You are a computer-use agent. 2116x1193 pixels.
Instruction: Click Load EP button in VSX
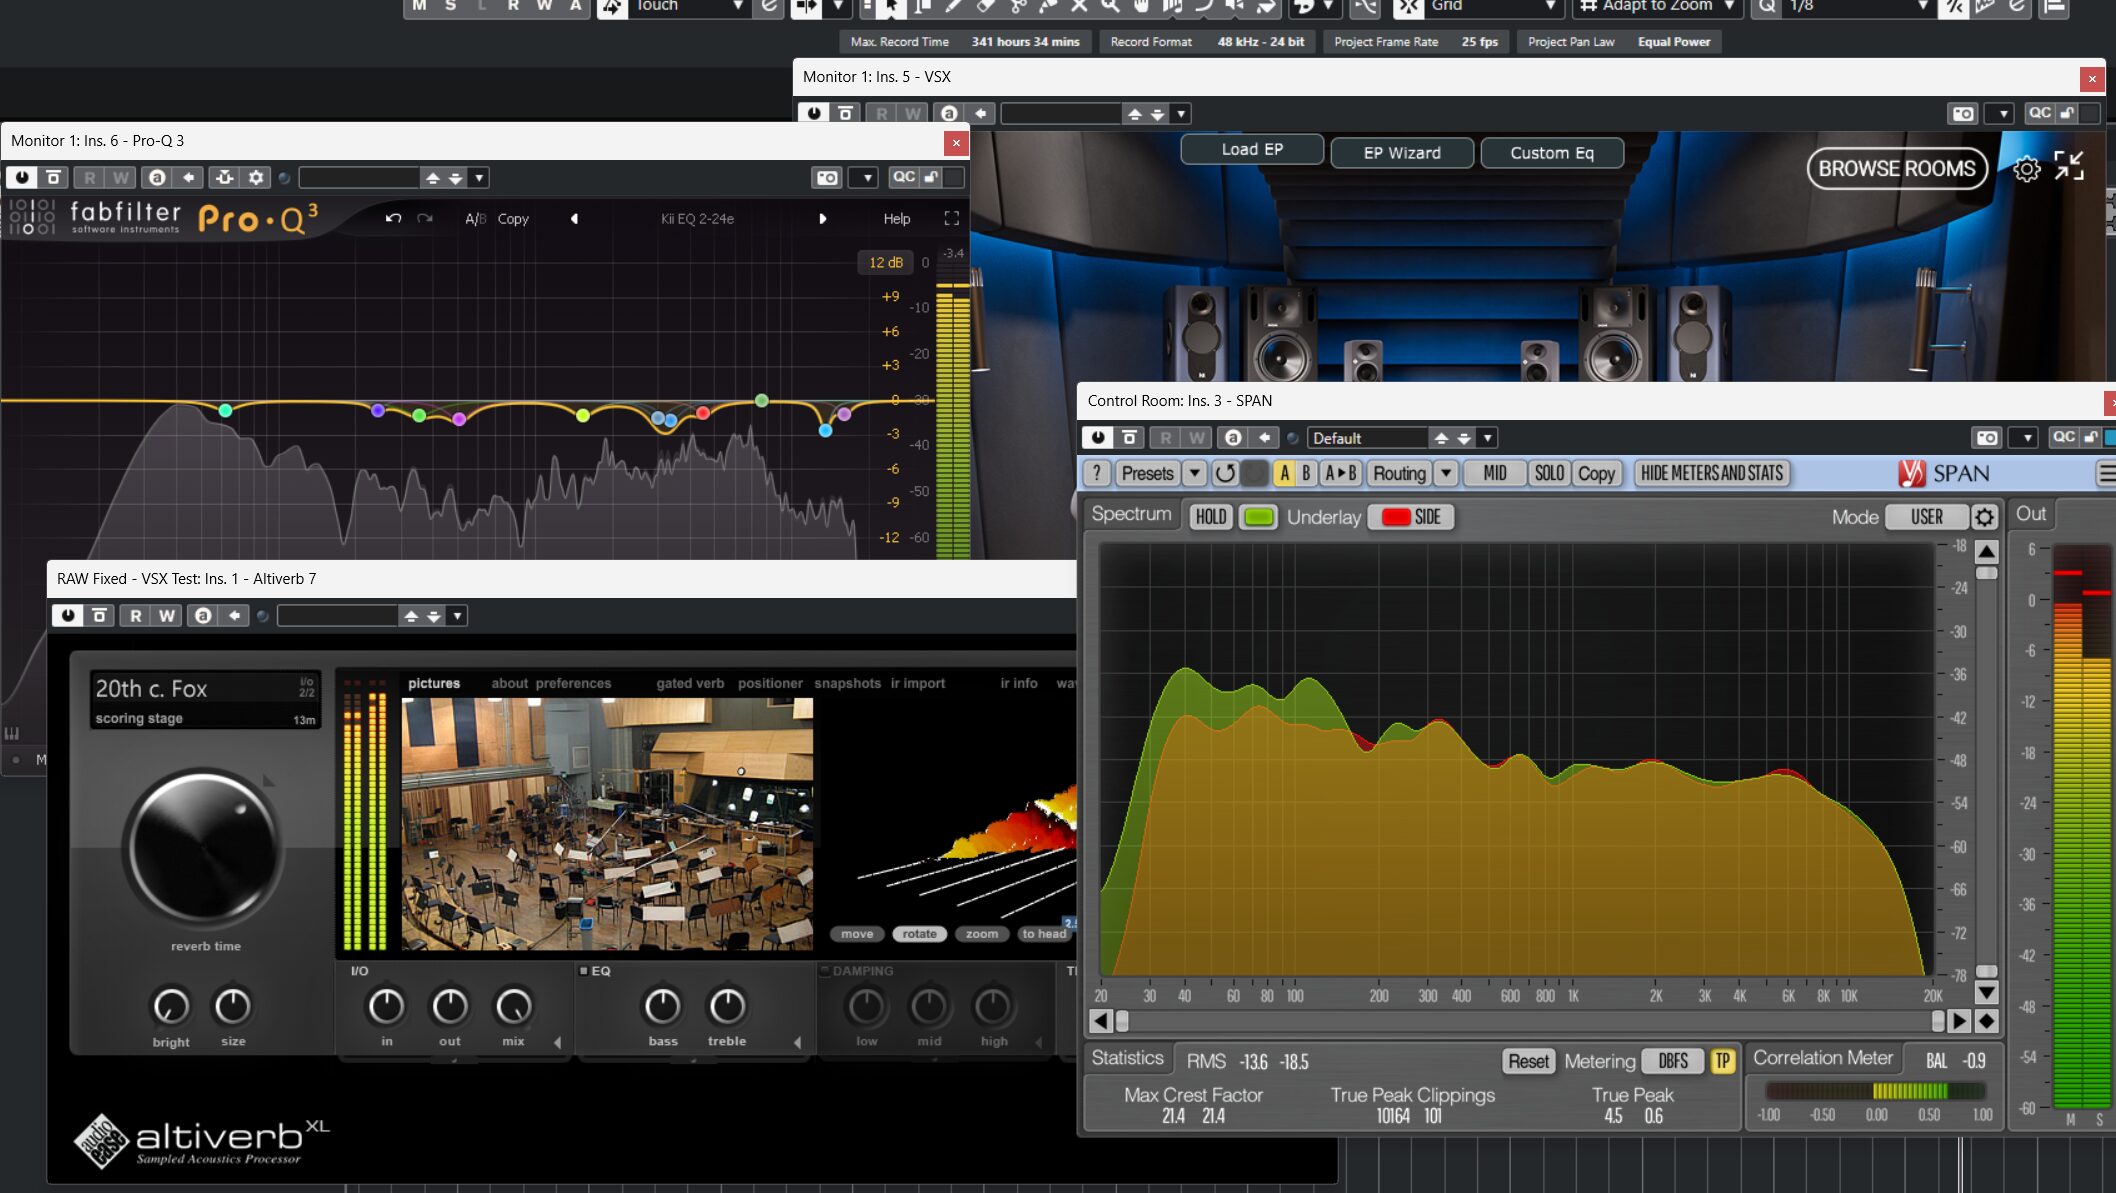[1251, 150]
